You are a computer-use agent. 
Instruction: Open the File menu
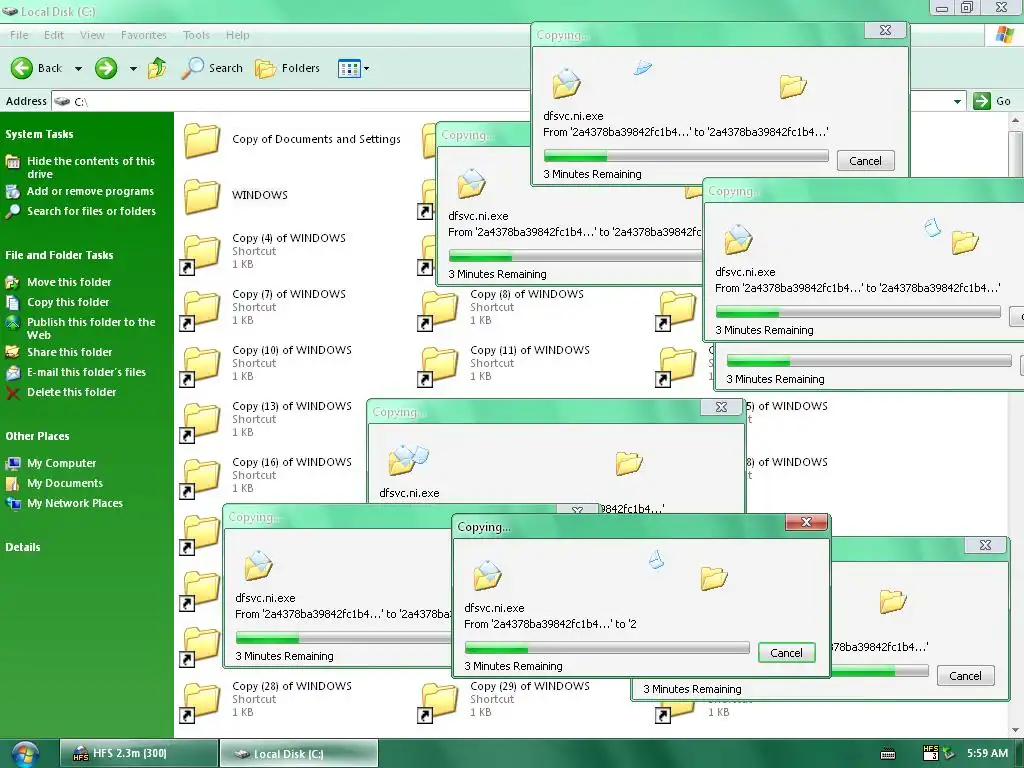pos(19,35)
